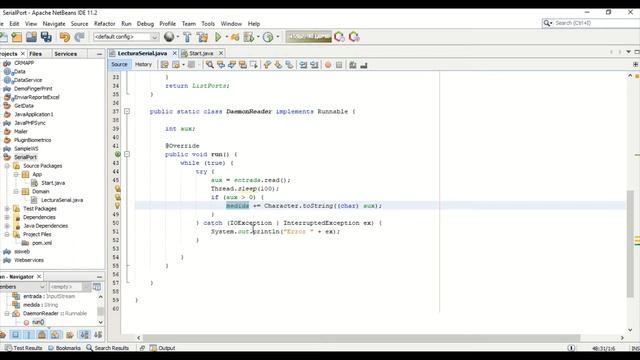The width and height of the screenshot is (640, 360).
Task: Click the Build Project hammer icon
Action: click(187, 37)
